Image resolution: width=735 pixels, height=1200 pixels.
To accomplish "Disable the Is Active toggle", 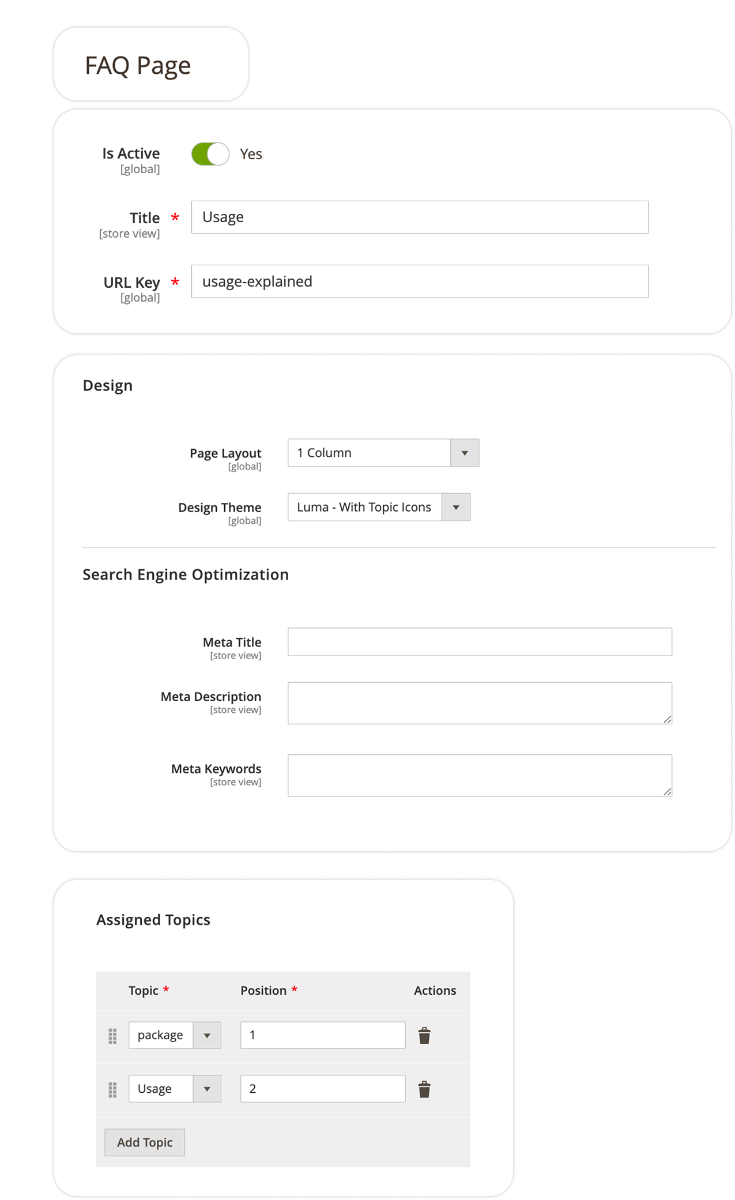I will coord(209,154).
